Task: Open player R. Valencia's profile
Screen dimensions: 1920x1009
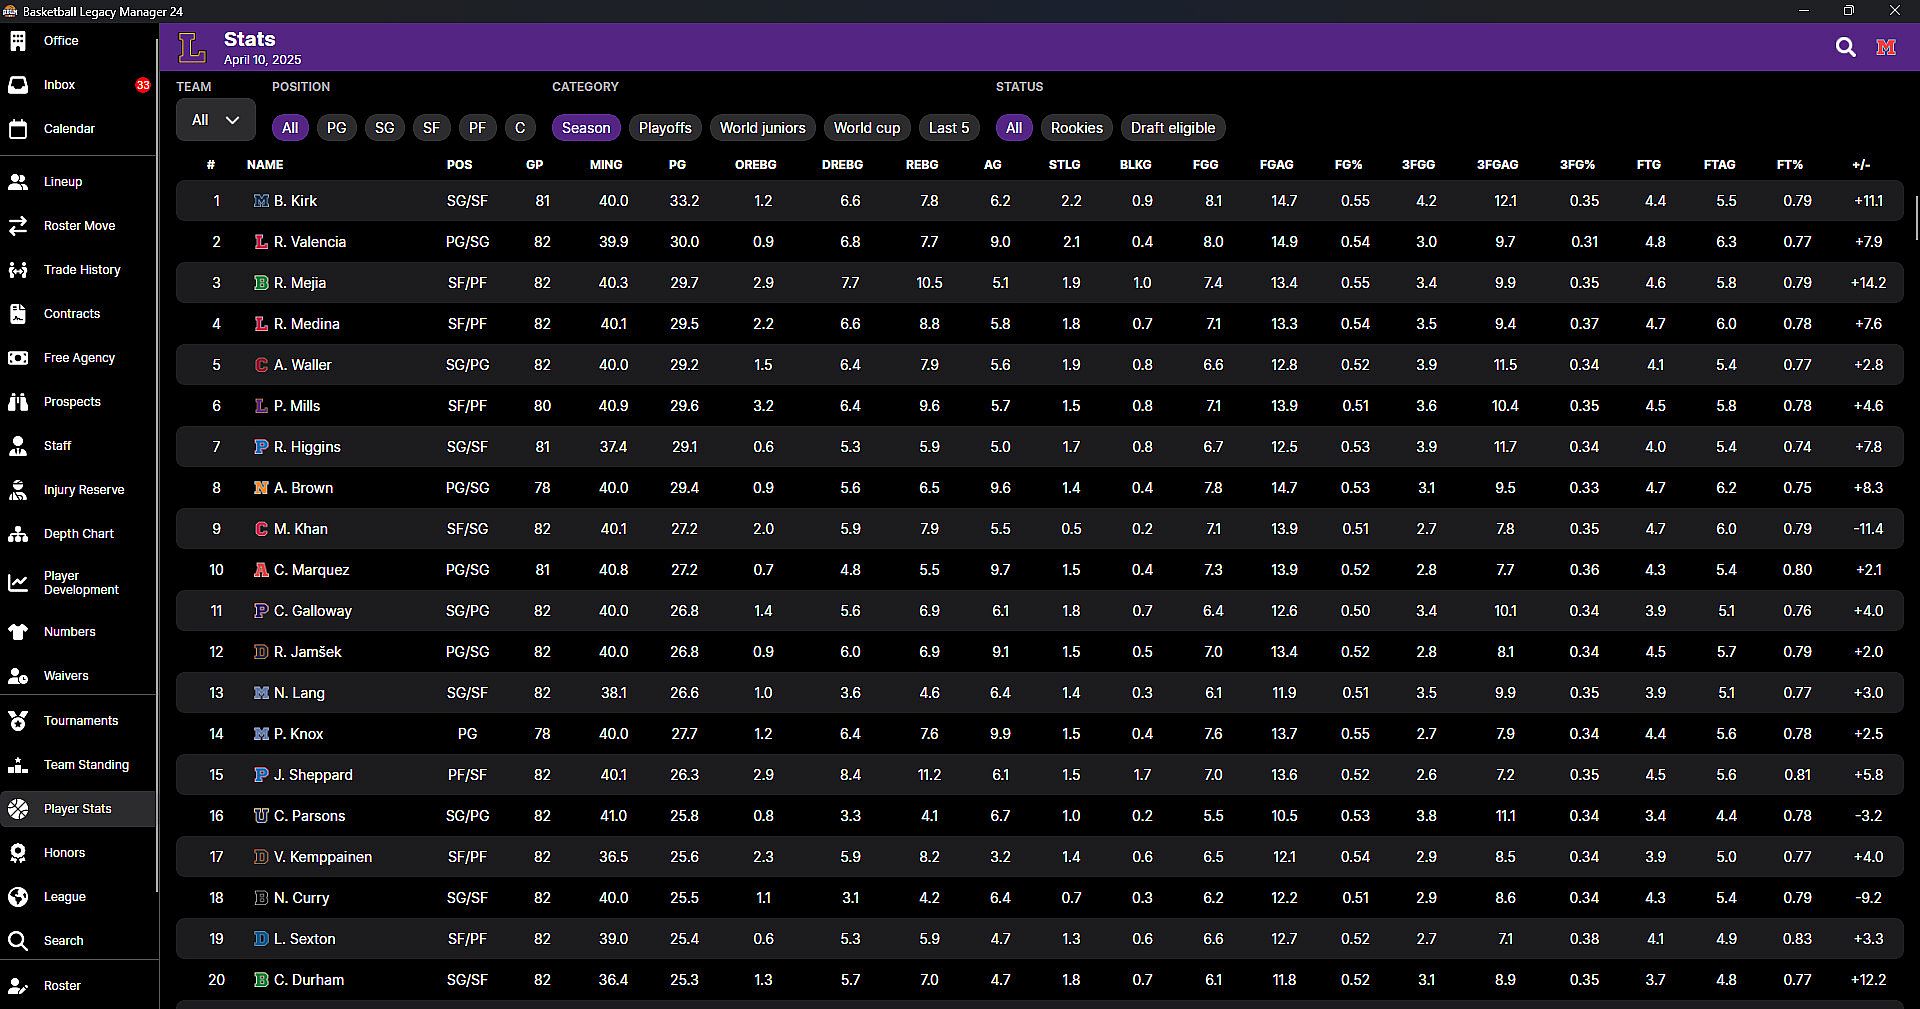Action: pos(310,242)
